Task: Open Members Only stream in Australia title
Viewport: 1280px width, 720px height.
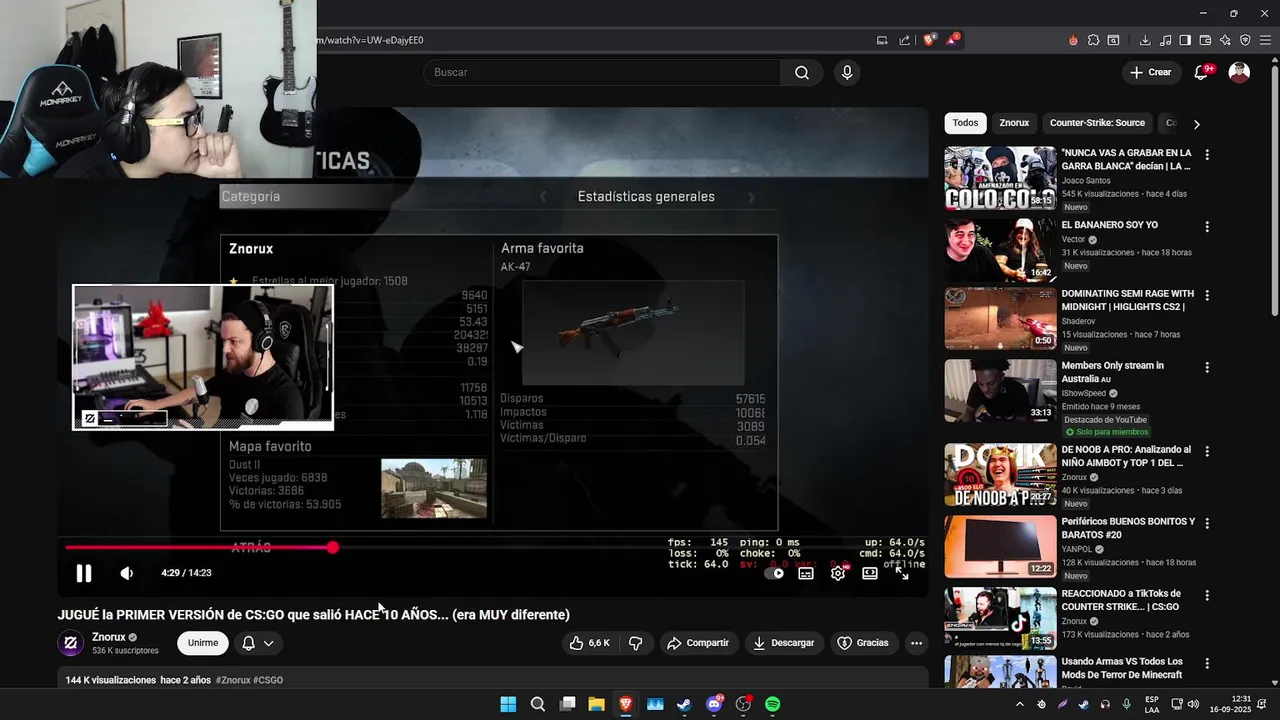Action: point(1113,372)
